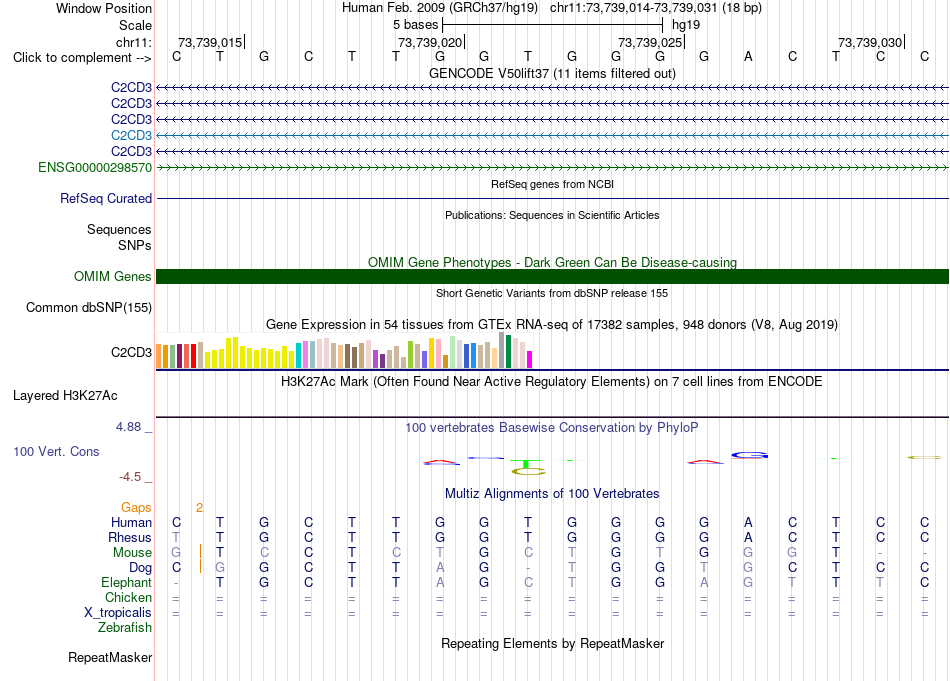950x681 pixels.
Task: Click coordinate label 73,739,030
Action: [869, 42]
